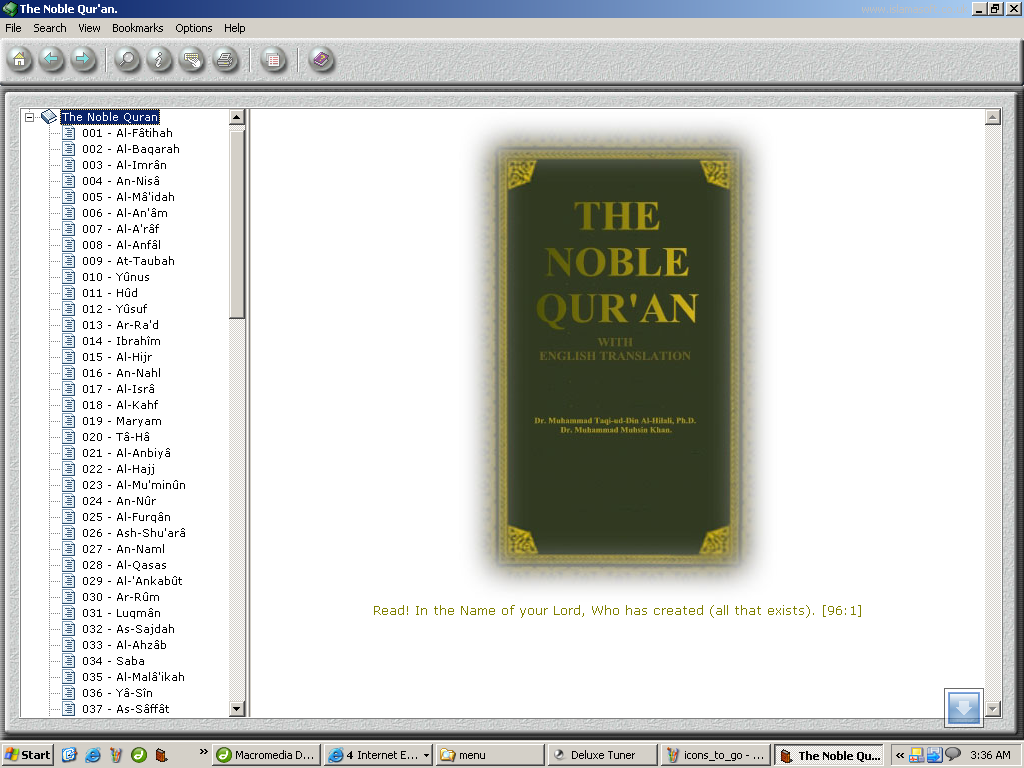Screen dimensions: 1024x768
Task: Click the page icon beside 013 - Ar-Ra'd
Action: point(69,325)
